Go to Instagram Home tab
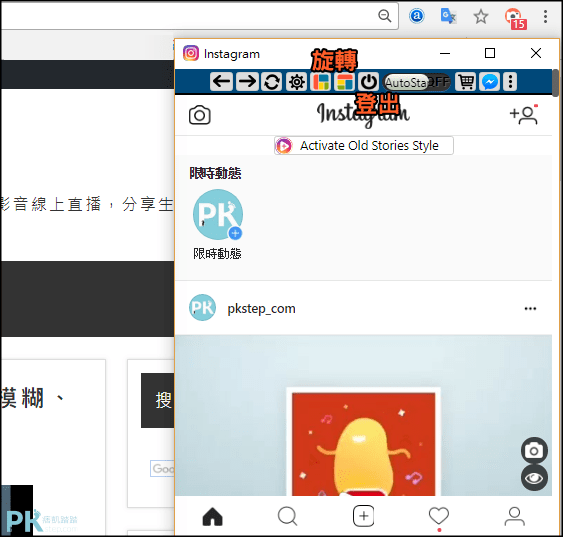563x537 pixels. coord(213,517)
